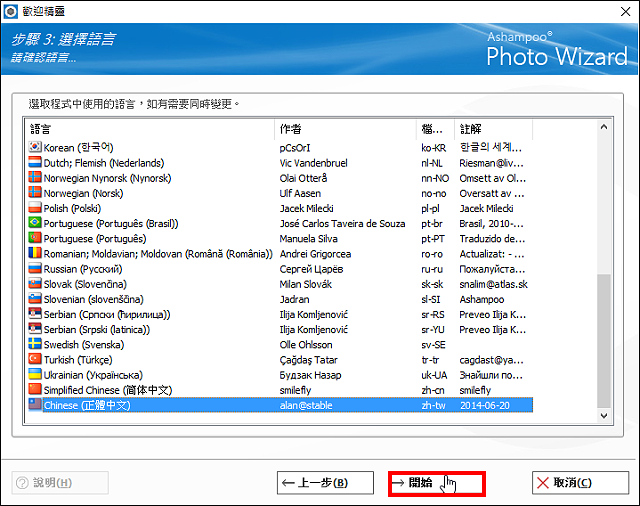Click the scrollbar up arrow
The height and width of the screenshot is (506, 640).
(604, 127)
